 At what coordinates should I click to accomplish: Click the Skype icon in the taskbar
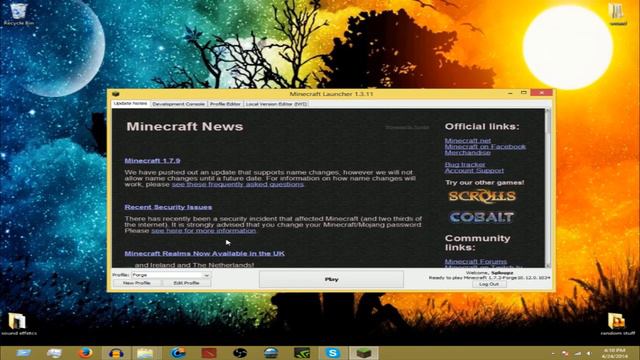[333, 353]
